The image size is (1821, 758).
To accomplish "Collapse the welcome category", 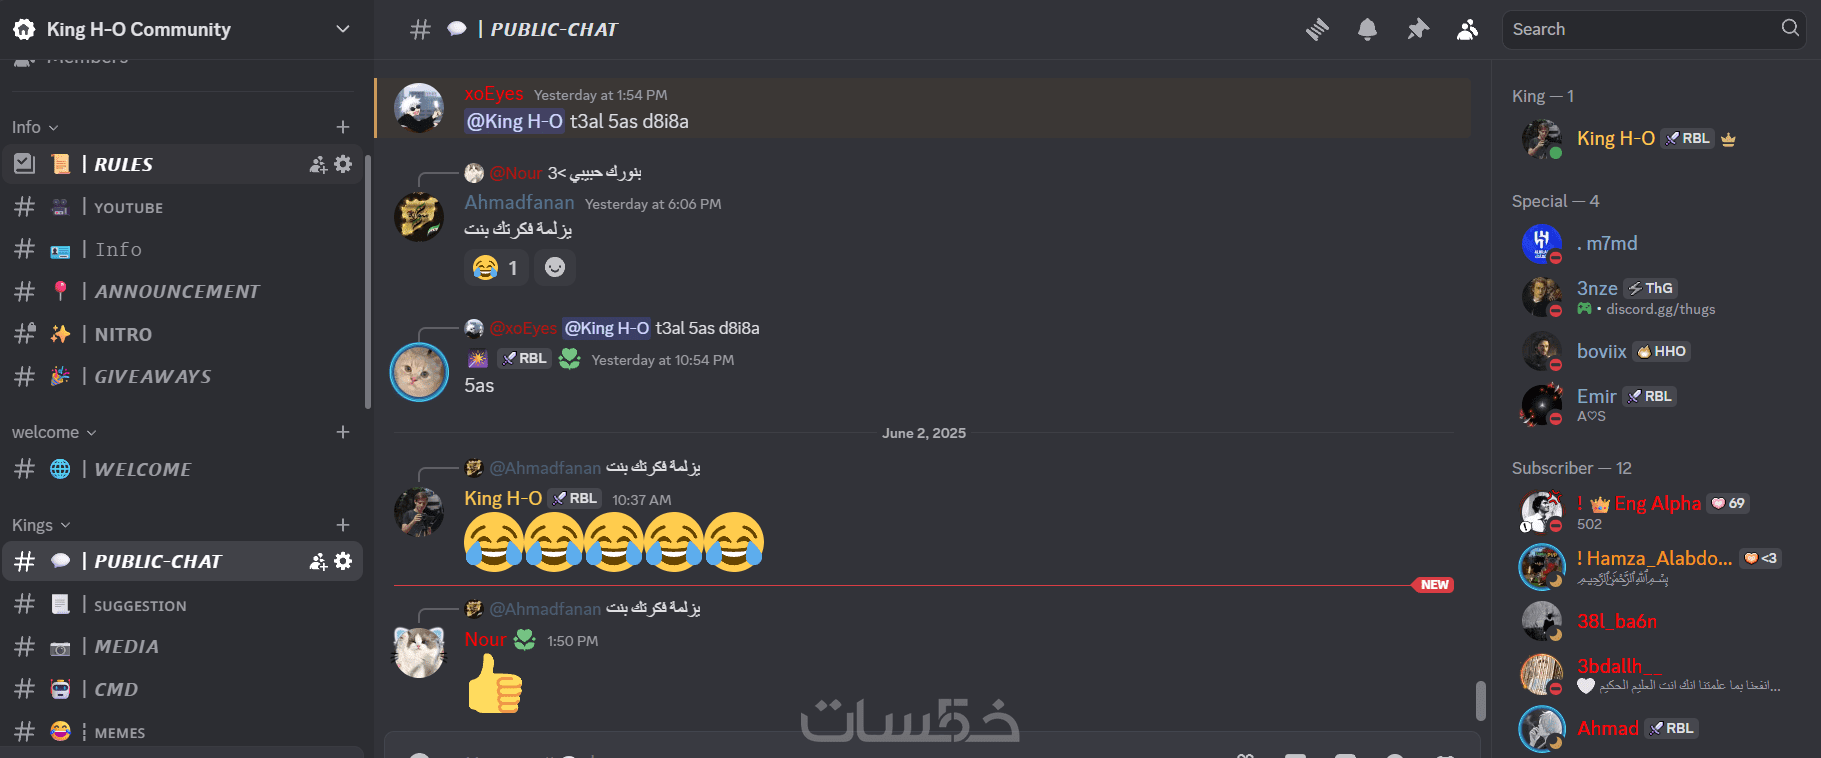I will (x=54, y=432).
